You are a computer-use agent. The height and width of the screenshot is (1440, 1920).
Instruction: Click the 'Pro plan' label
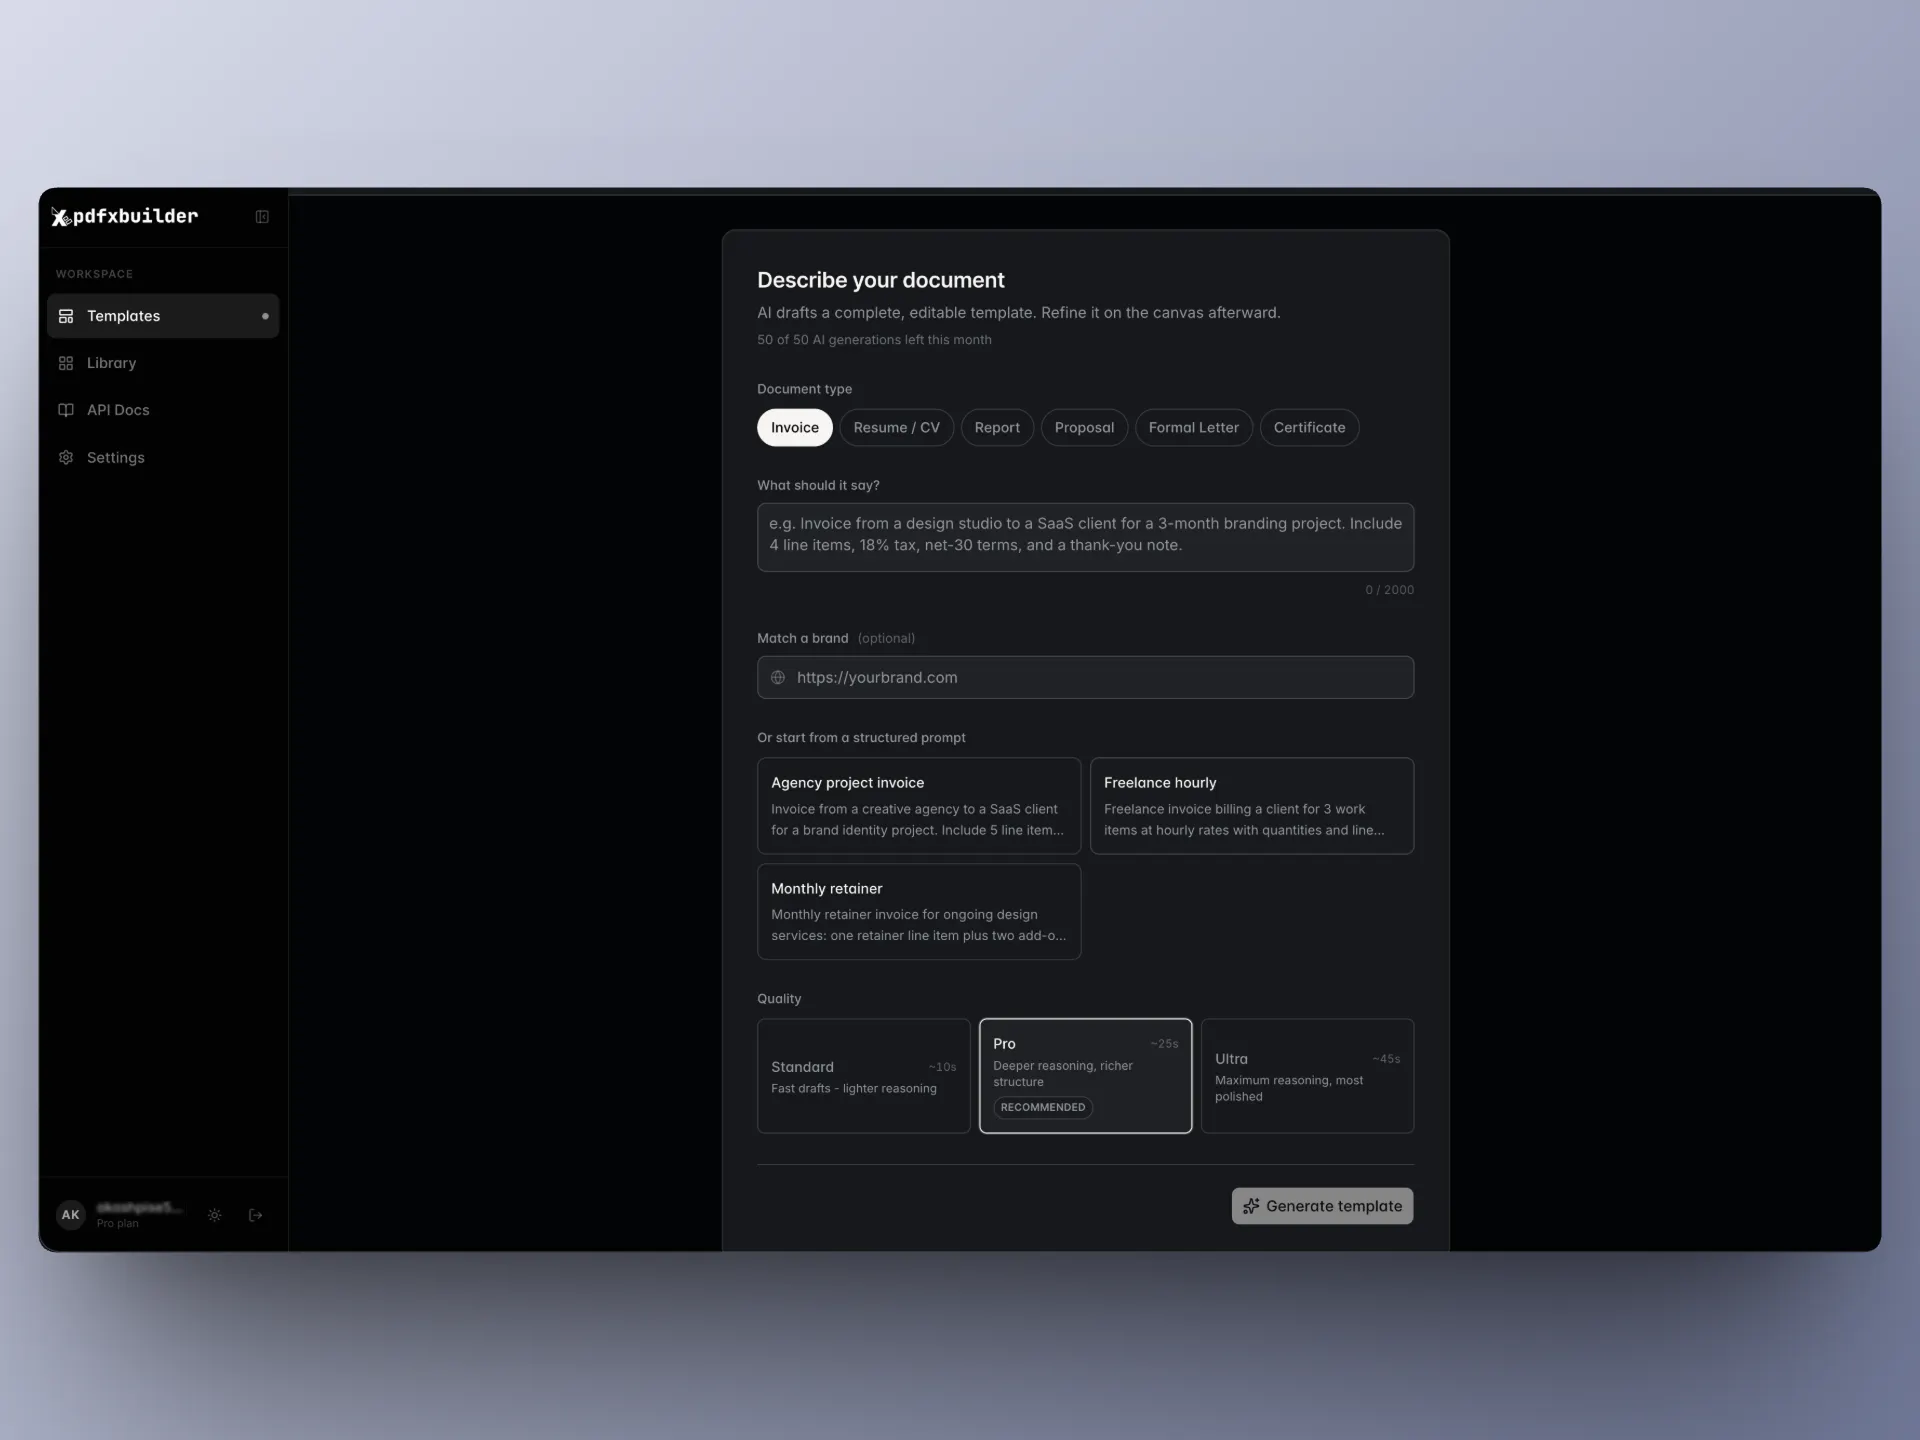pos(118,1224)
